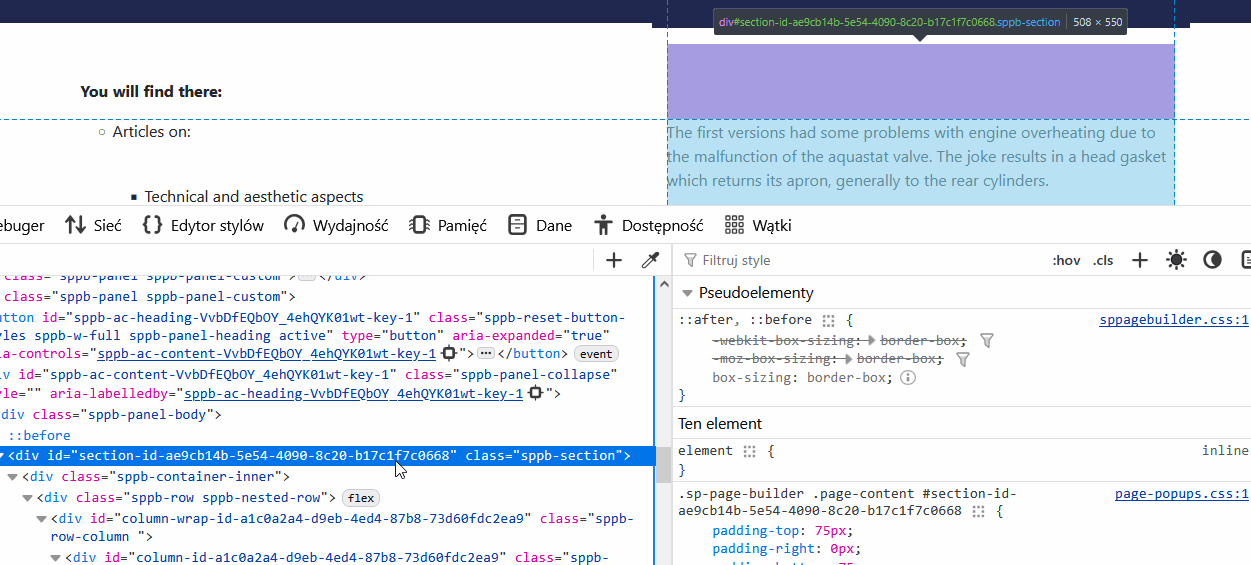Open the sppagebuilder.css:1 source link
Screen dimensions: 1251x565
coord(1173,320)
